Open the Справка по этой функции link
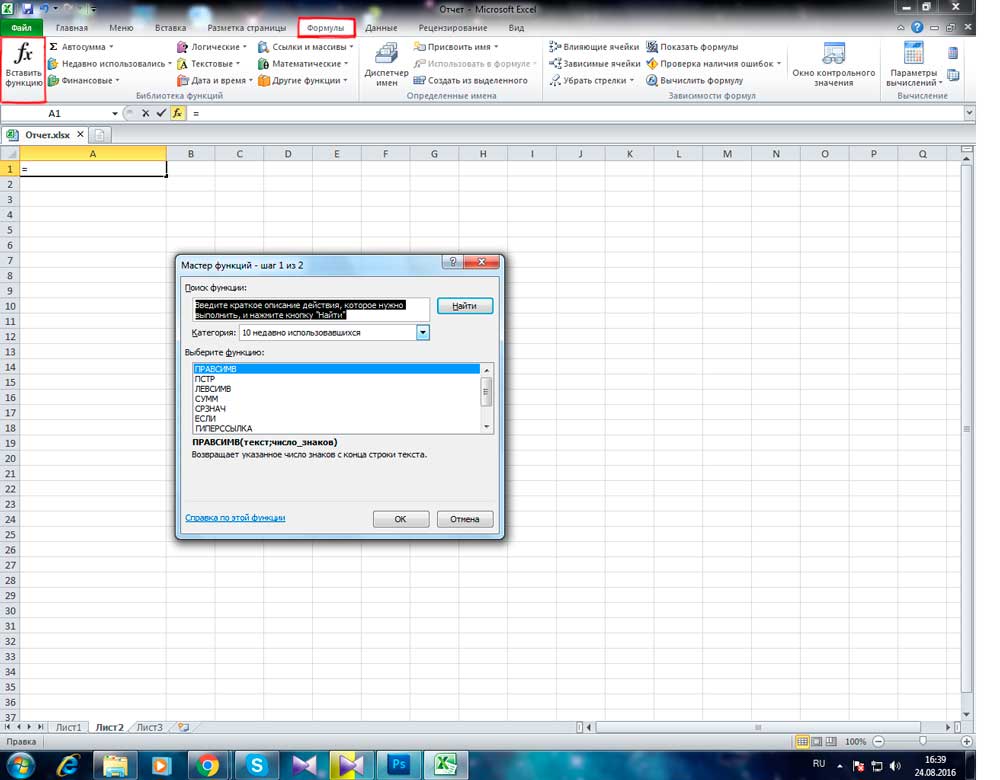This screenshot has width=1000, height=780. (x=235, y=518)
